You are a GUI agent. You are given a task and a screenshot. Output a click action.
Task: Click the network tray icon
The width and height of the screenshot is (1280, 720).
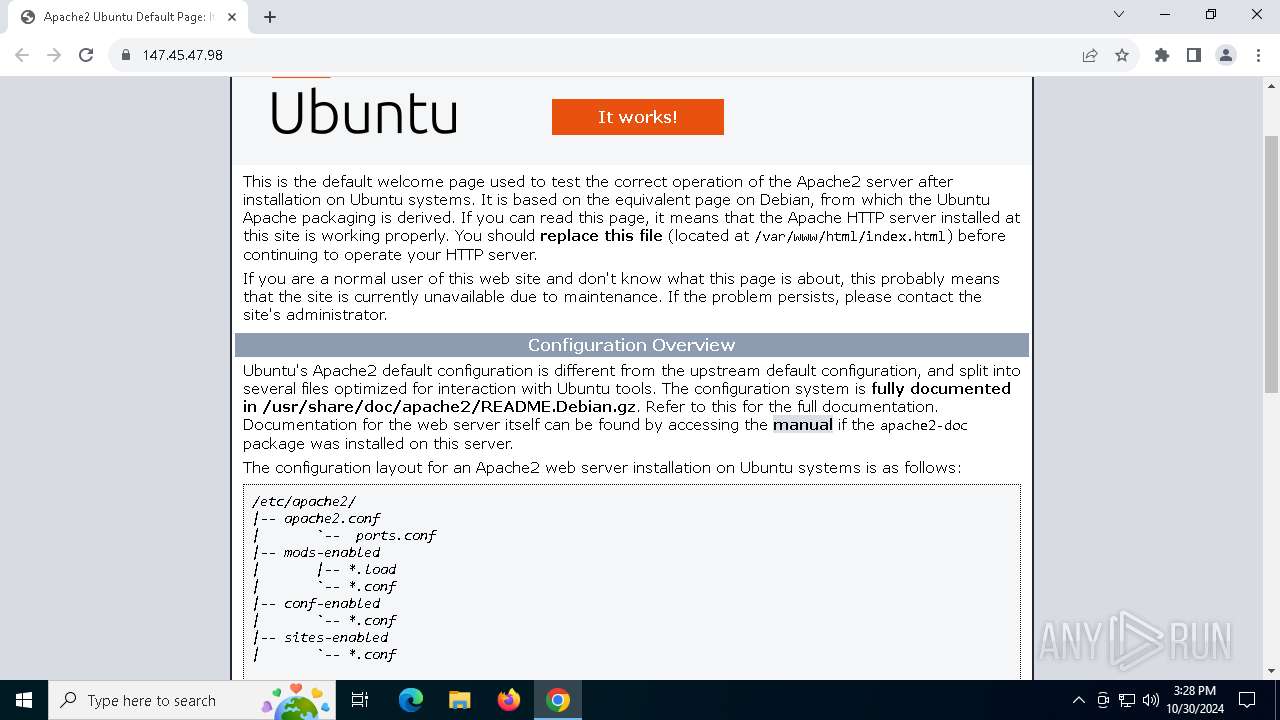1127,700
